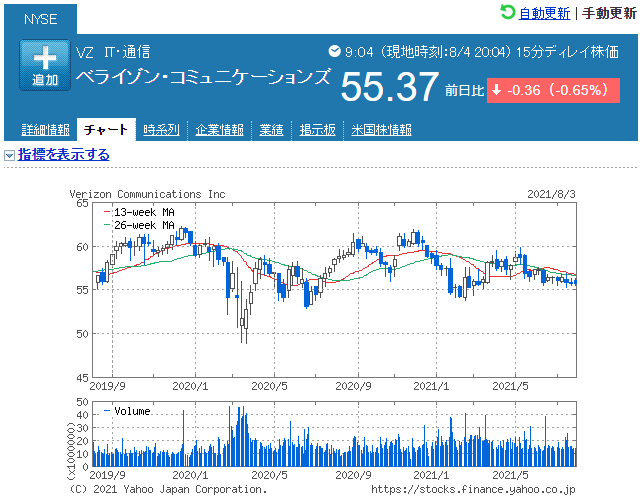
Task: Click the dropdown arrow icon beside 指標を表示する
Action: click(9, 155)
